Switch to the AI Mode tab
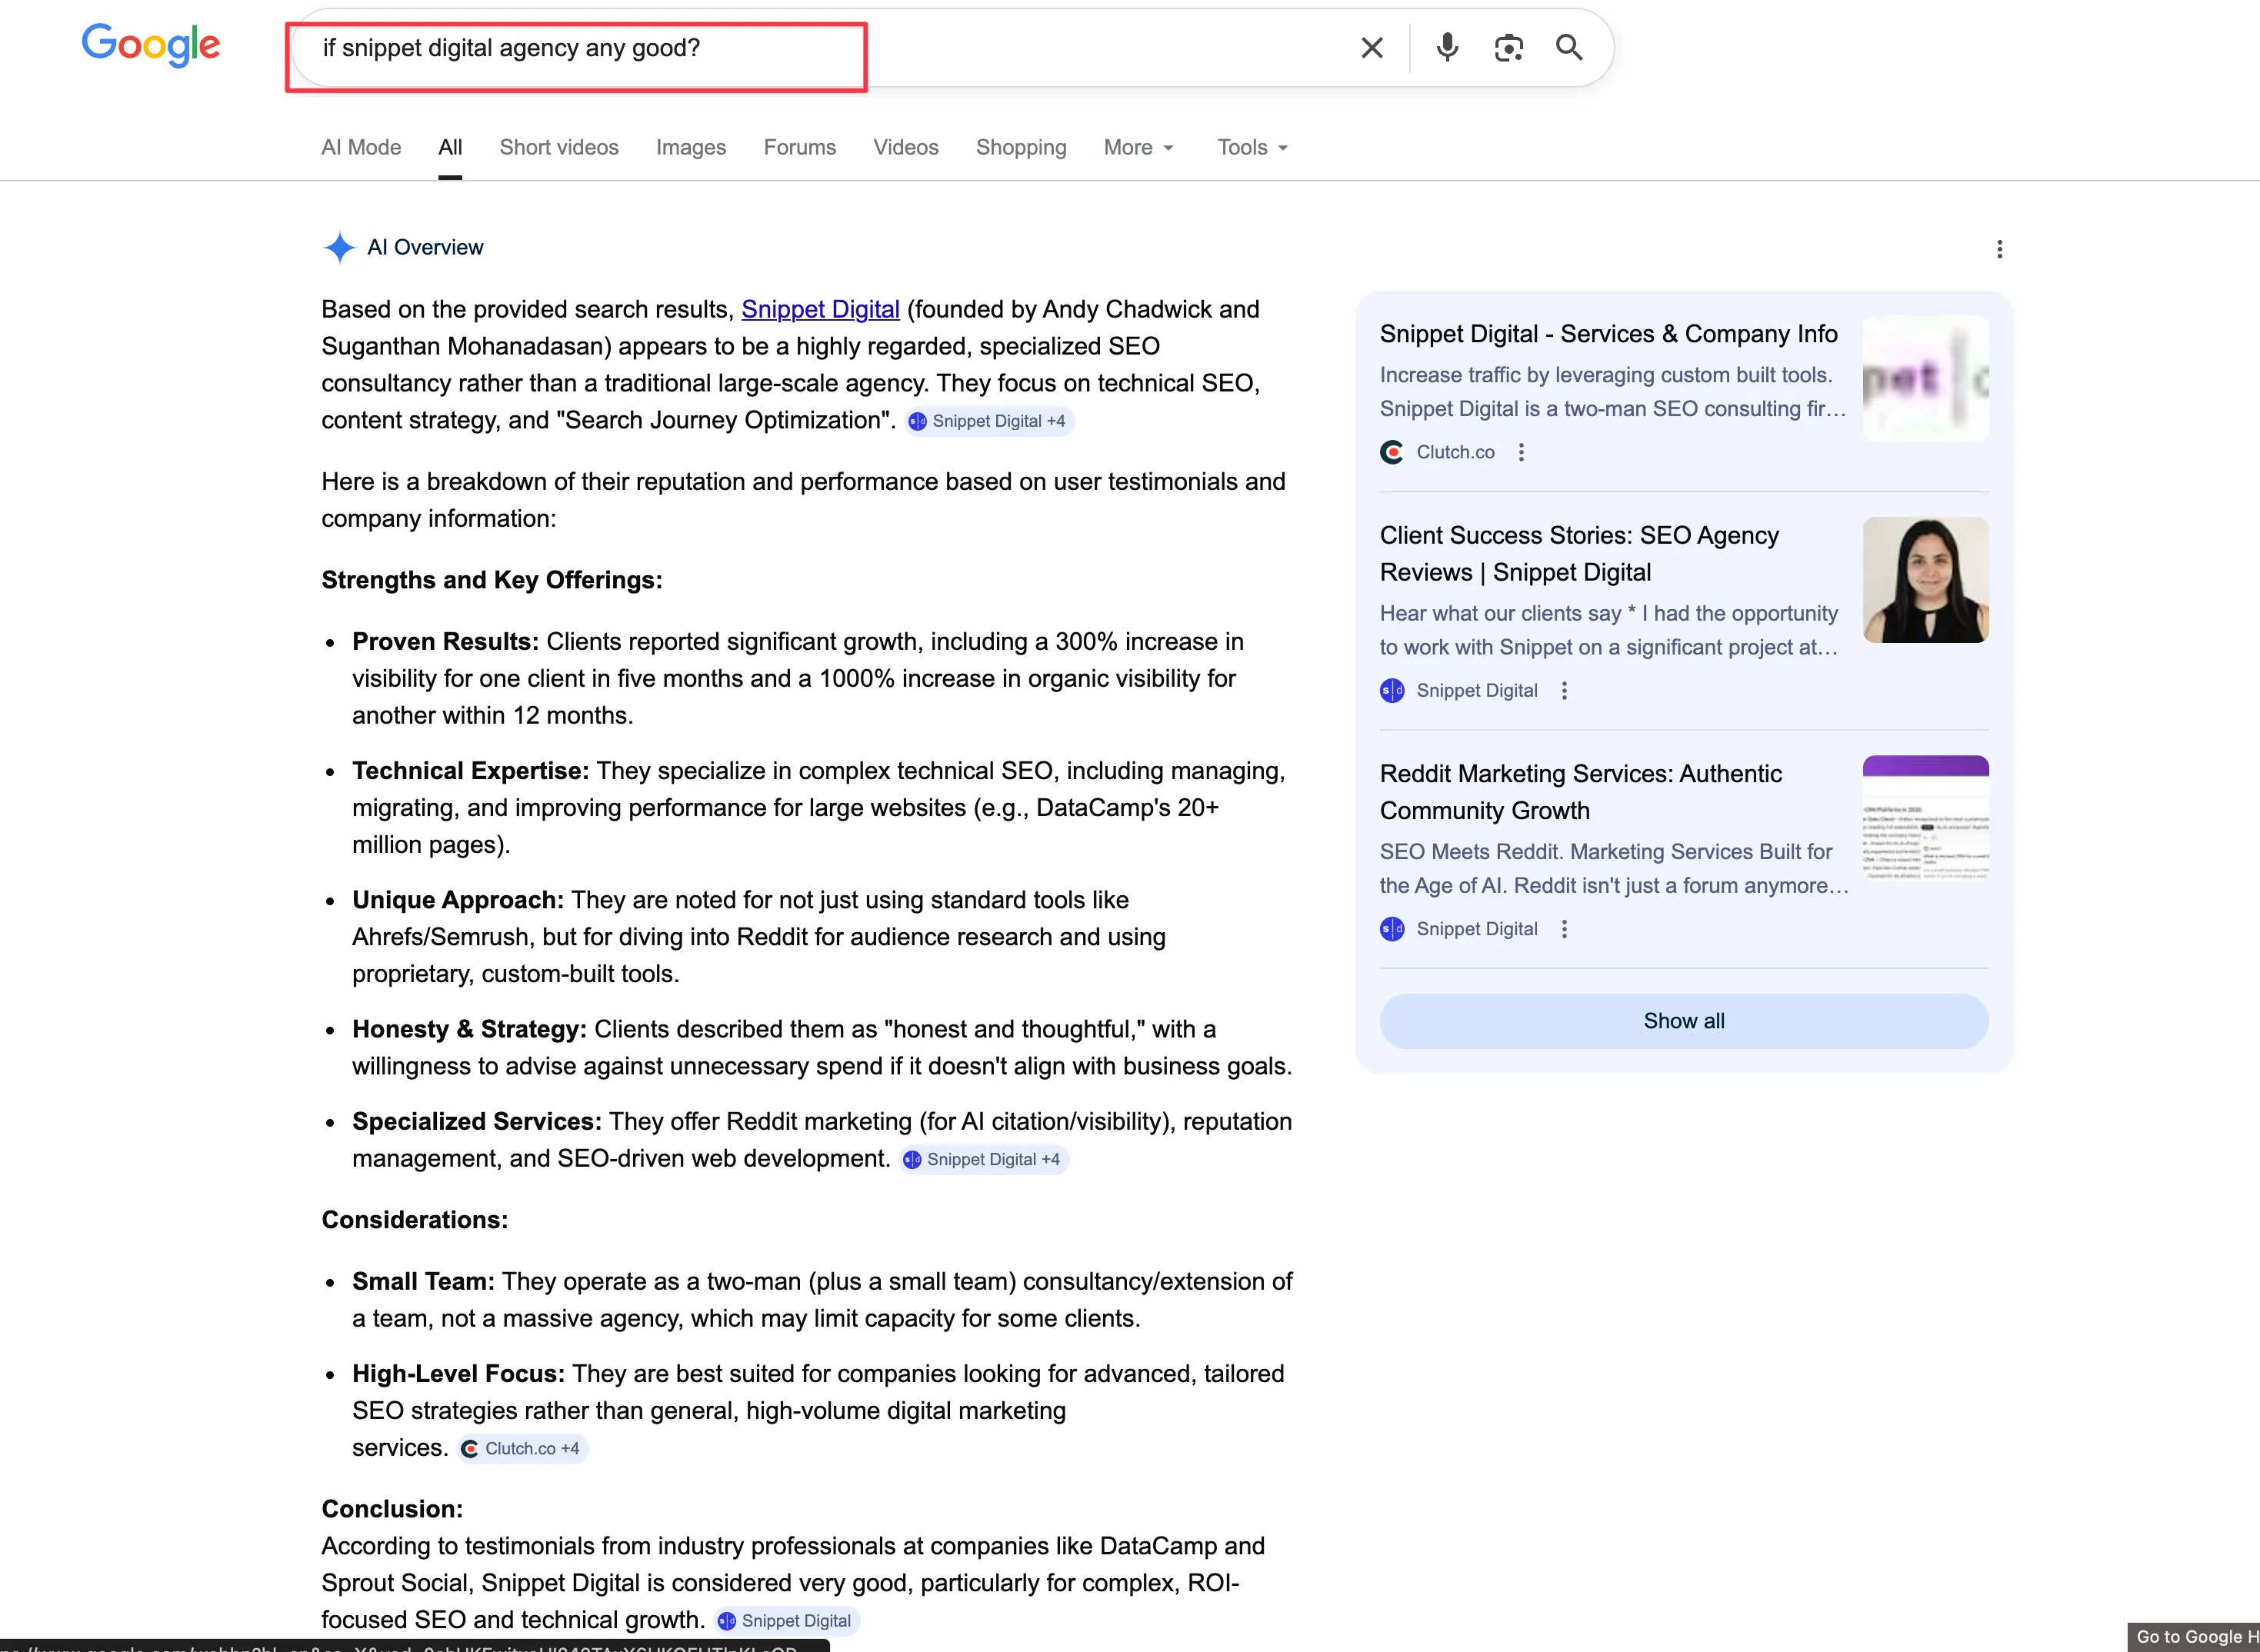Screen dimensions: 2260x1652 click(x=361, y=148)
